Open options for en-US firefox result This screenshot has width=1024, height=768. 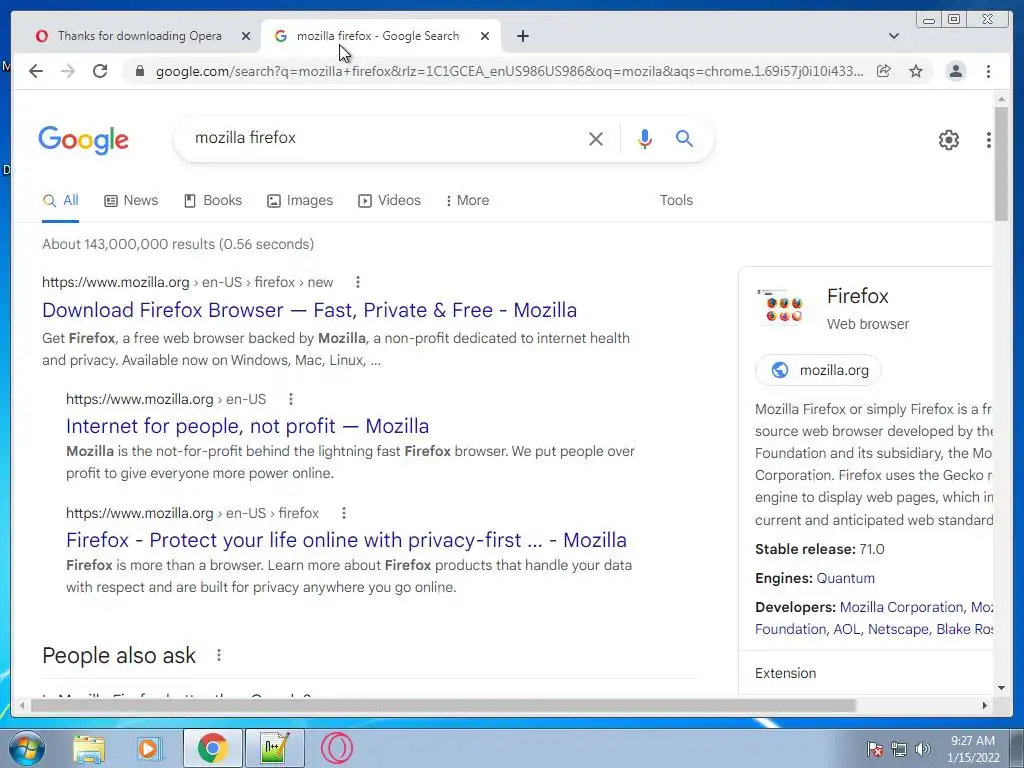coord(344,513)
